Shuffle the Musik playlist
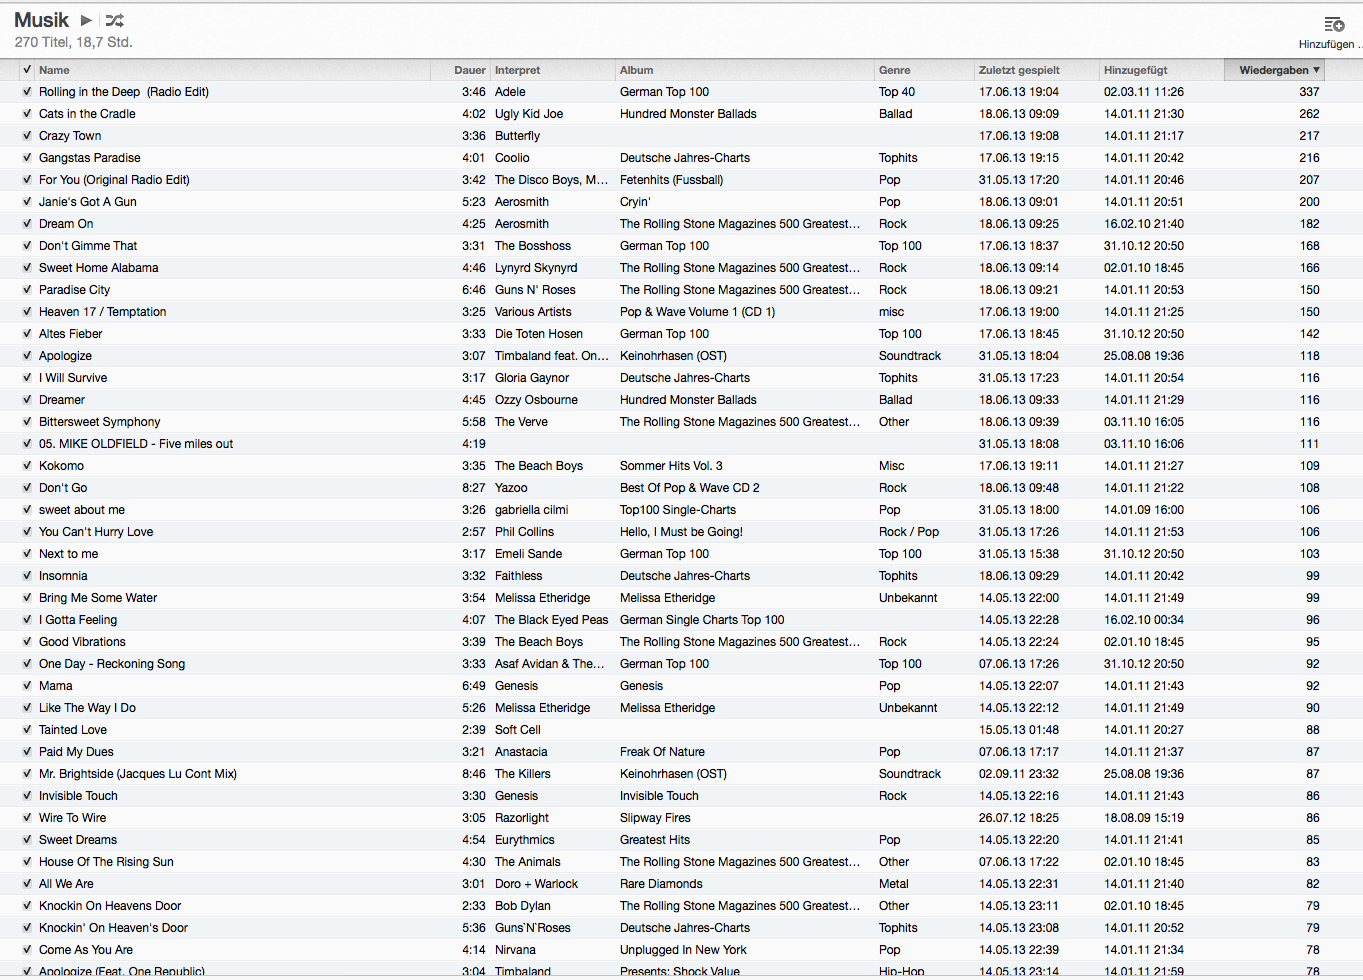 [x=115, y=20]
